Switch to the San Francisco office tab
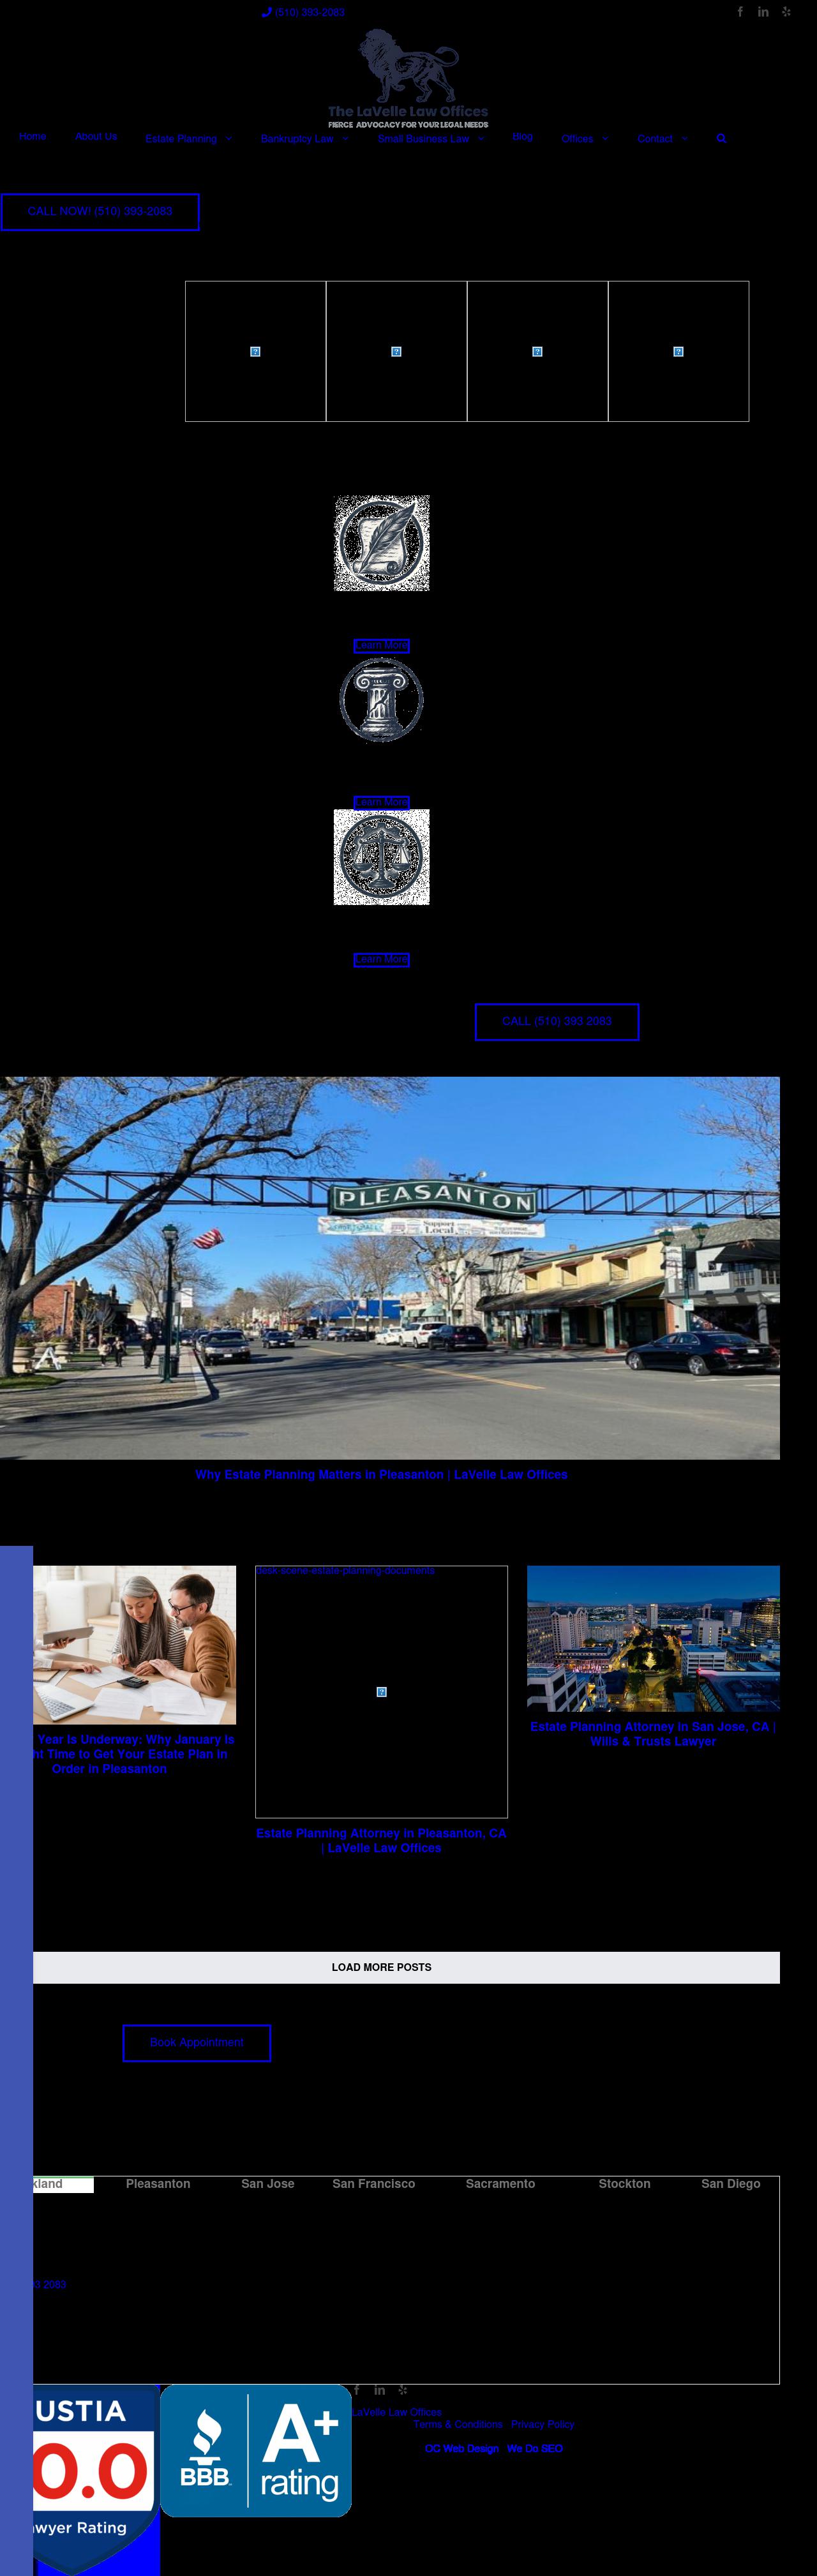Viewport: 817px width, 2576px height. [x=373, y=2184]
